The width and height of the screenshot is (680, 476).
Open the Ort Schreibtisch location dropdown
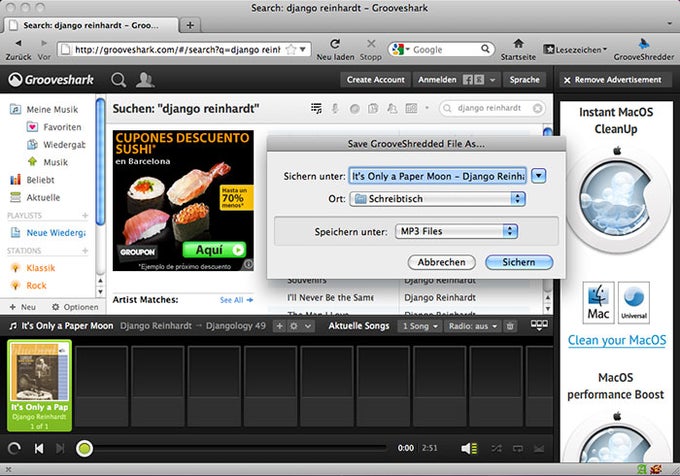(438, 199)
